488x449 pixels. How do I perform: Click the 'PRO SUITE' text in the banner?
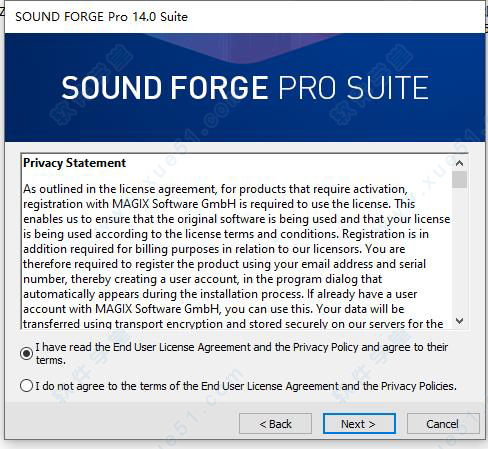(x=354, y=87)
